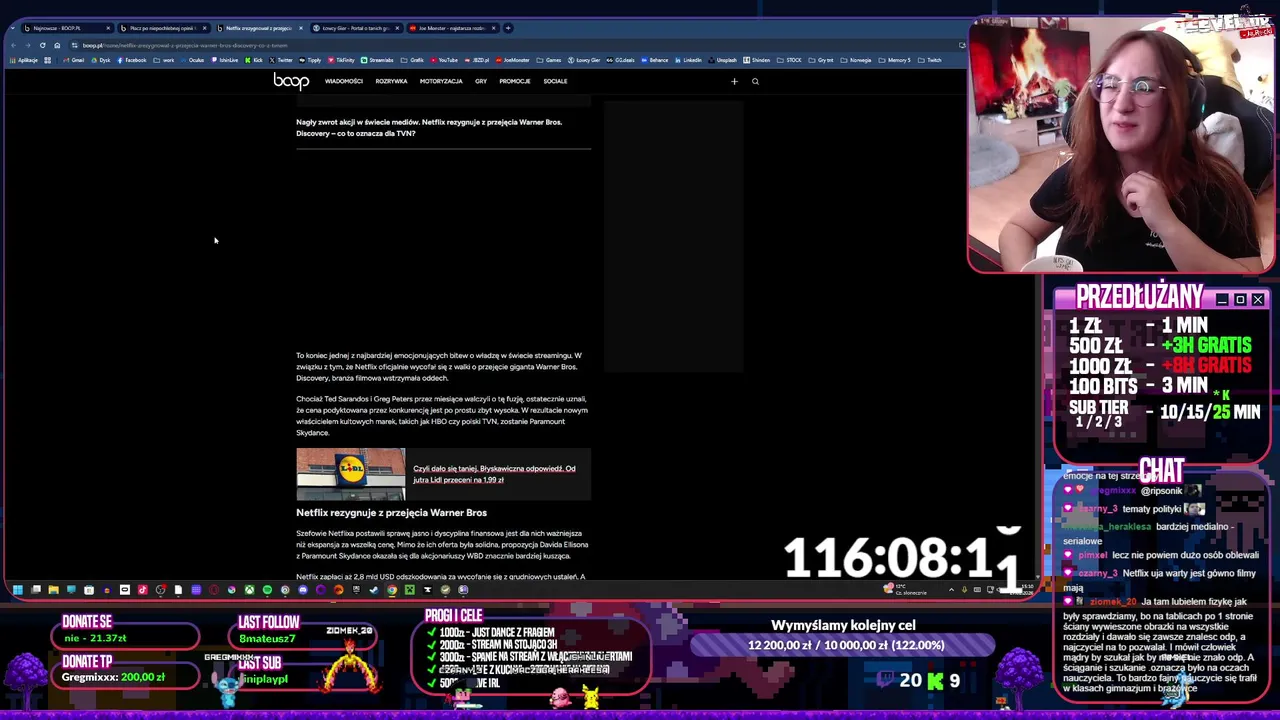Open the Unsplash bookmark

tap(722, 60)
